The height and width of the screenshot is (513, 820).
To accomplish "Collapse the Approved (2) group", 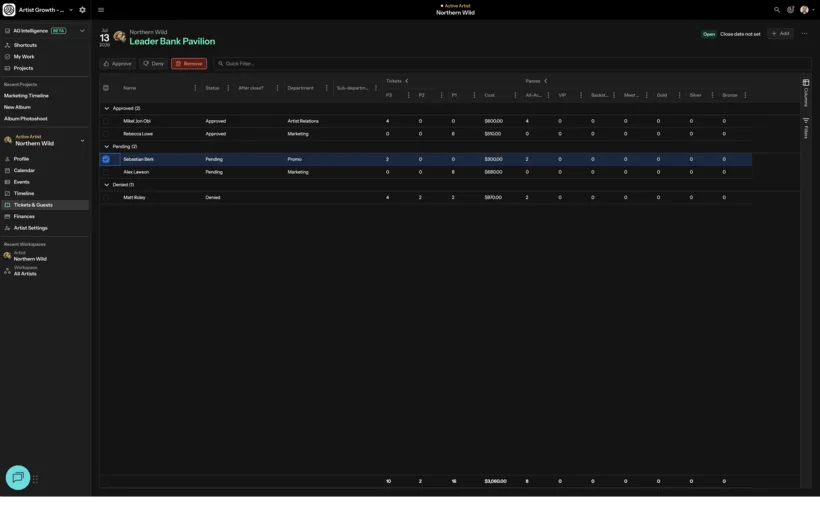I will point(107,108).
